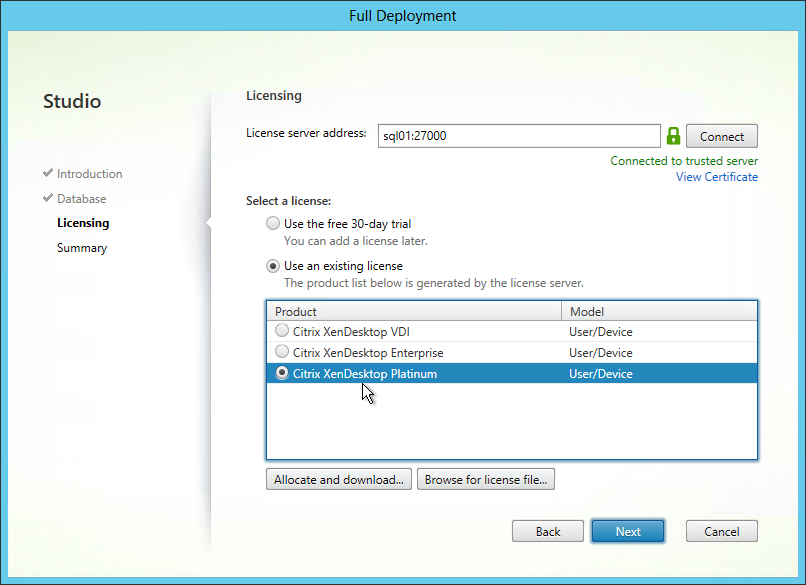Select Use an existing license option
The image size is (806, 585).
[x=273, y=266]
